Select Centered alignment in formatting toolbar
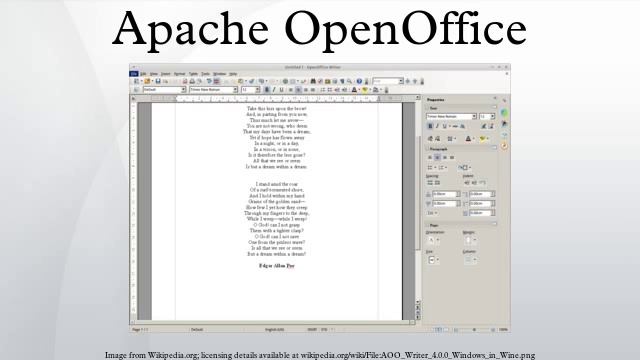This screenshot has width=640, height=360. [298, 89]
